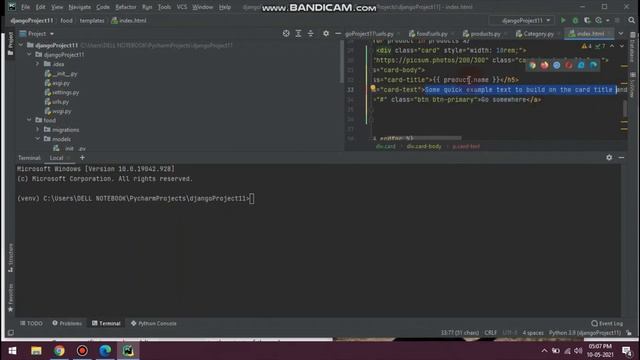Jump to next highlighted error down arrow
Viewport: 640px width, 360px height.
(x=622, y=46)
